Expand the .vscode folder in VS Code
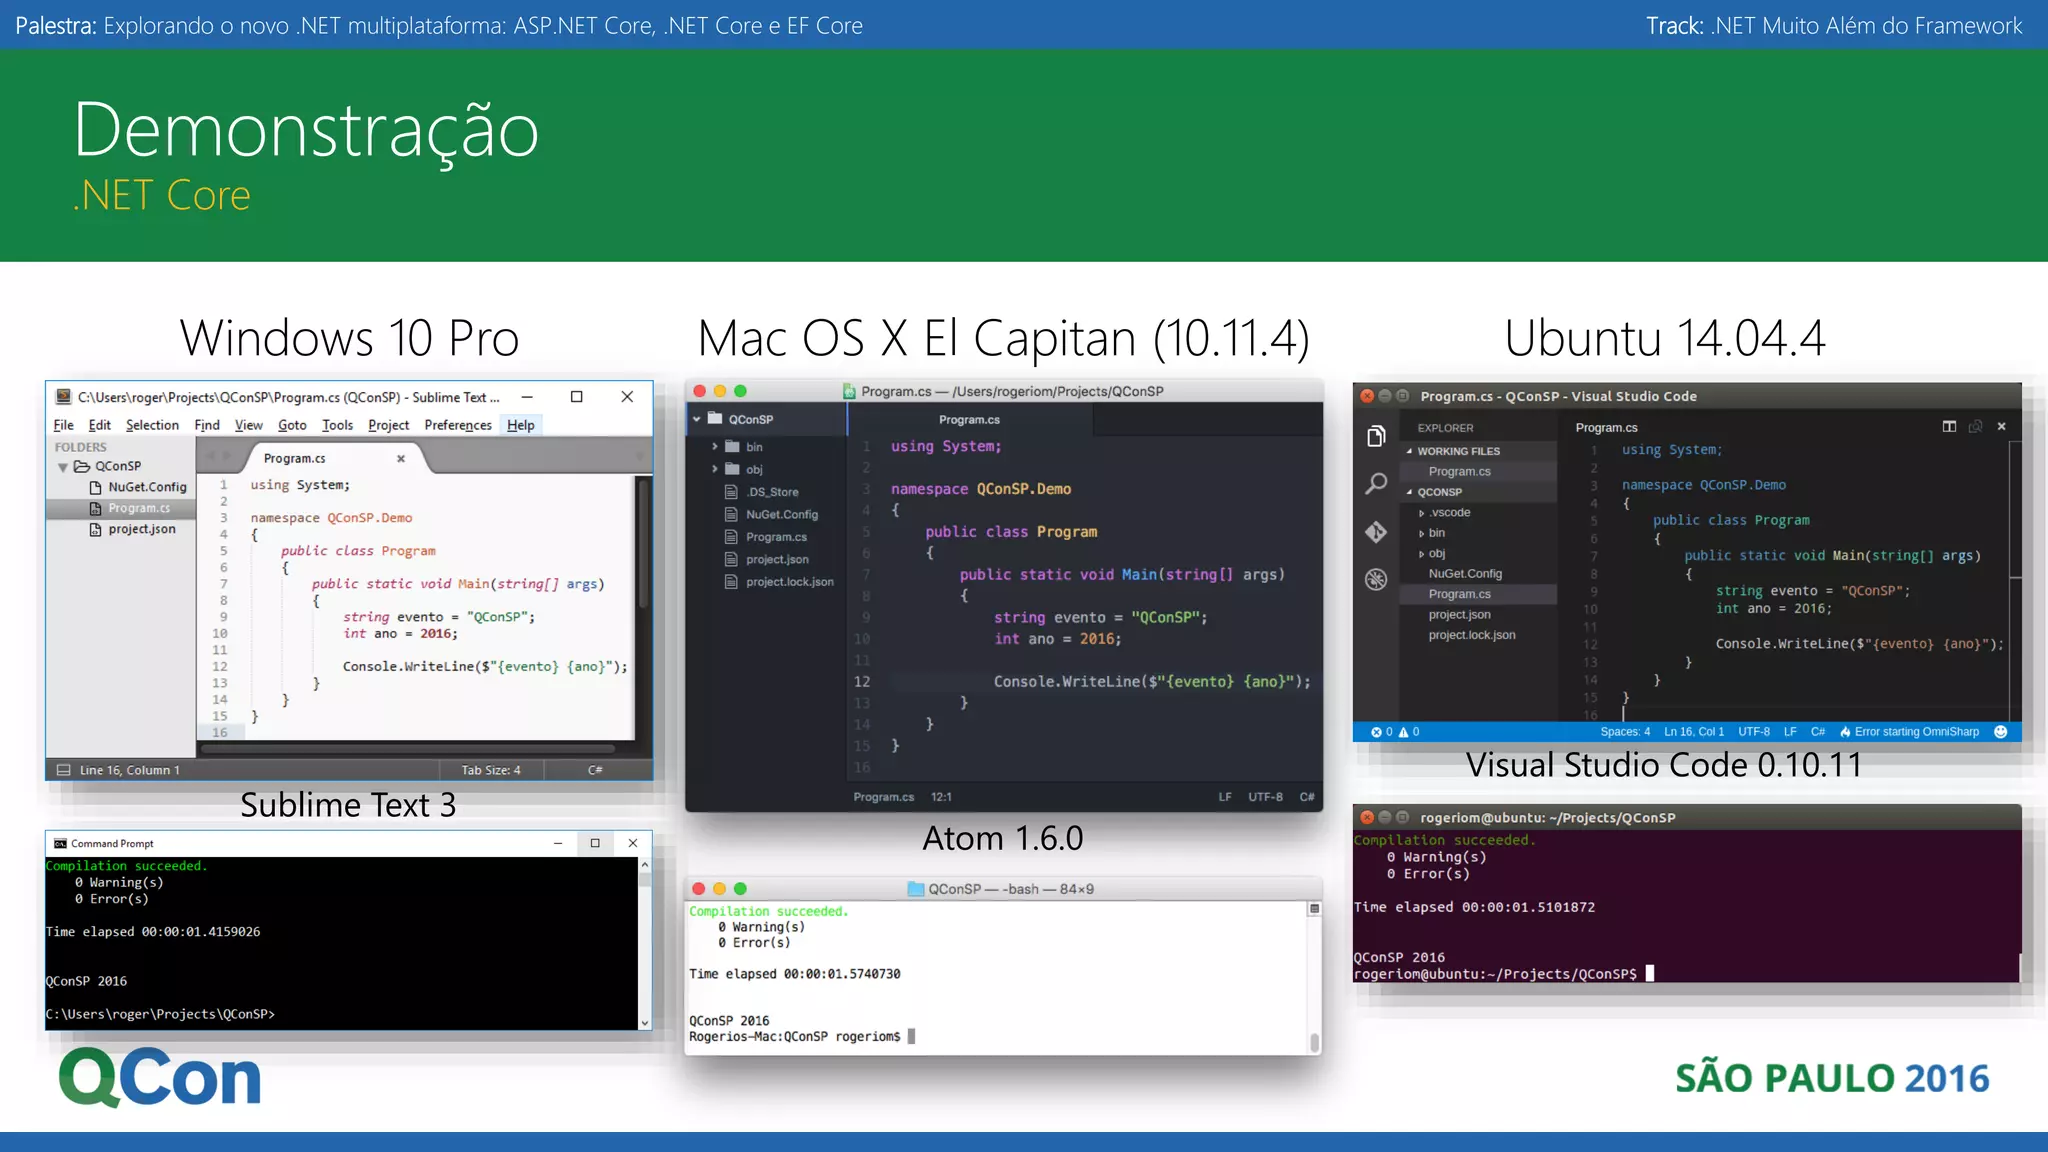 pyautogui.click(x=1422, y=513)
